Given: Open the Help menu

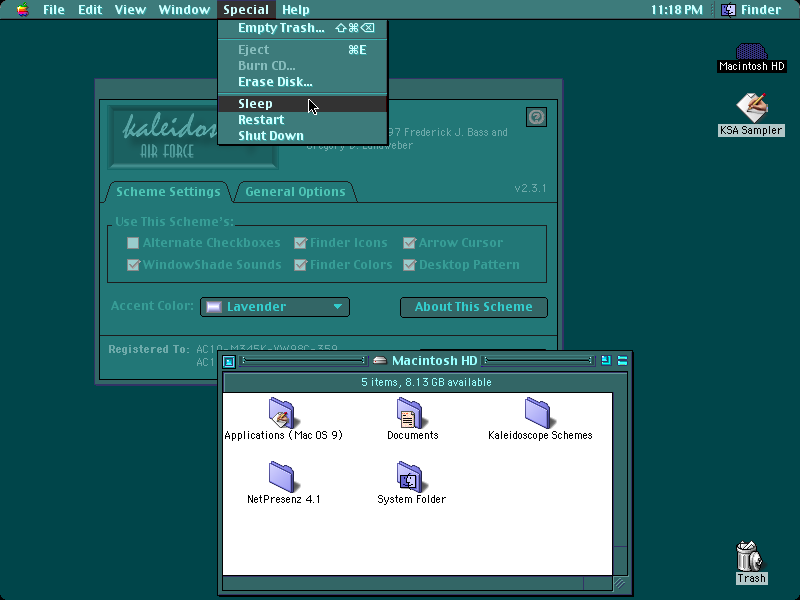Looking at the screenshot, I should (296, 10).
